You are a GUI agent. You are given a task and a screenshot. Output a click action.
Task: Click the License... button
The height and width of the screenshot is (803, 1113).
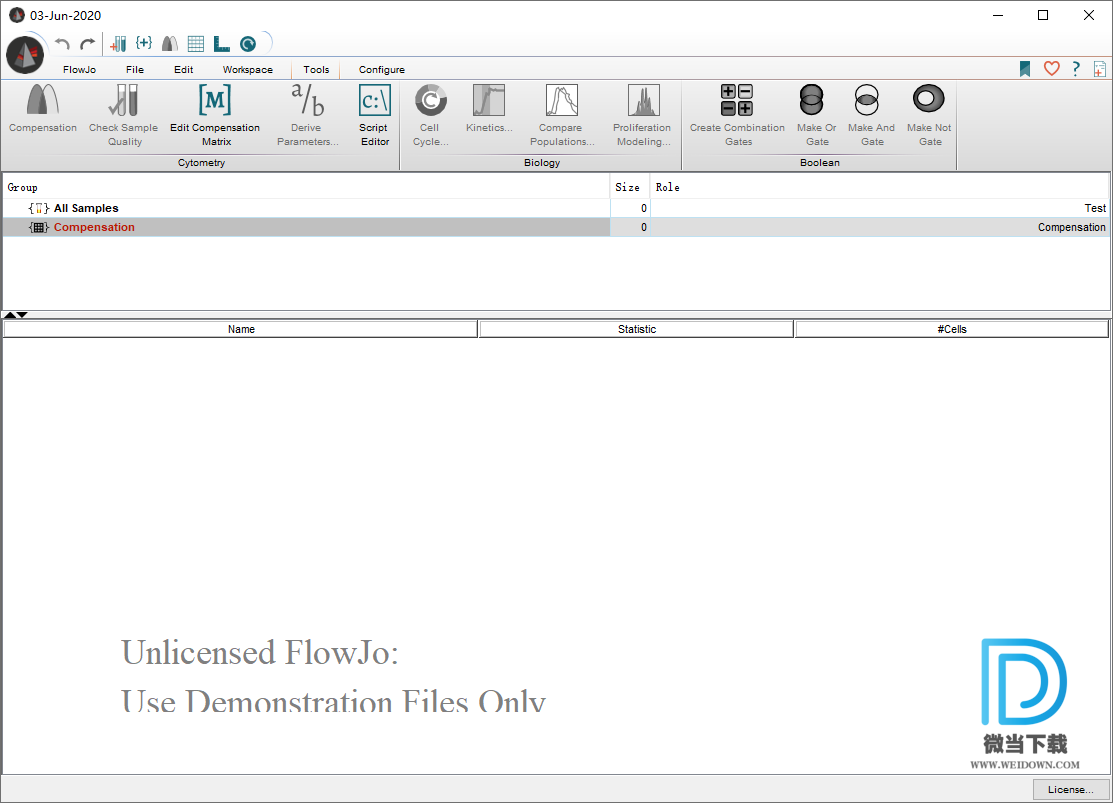pyautogui.click(x=1070, y=790)
